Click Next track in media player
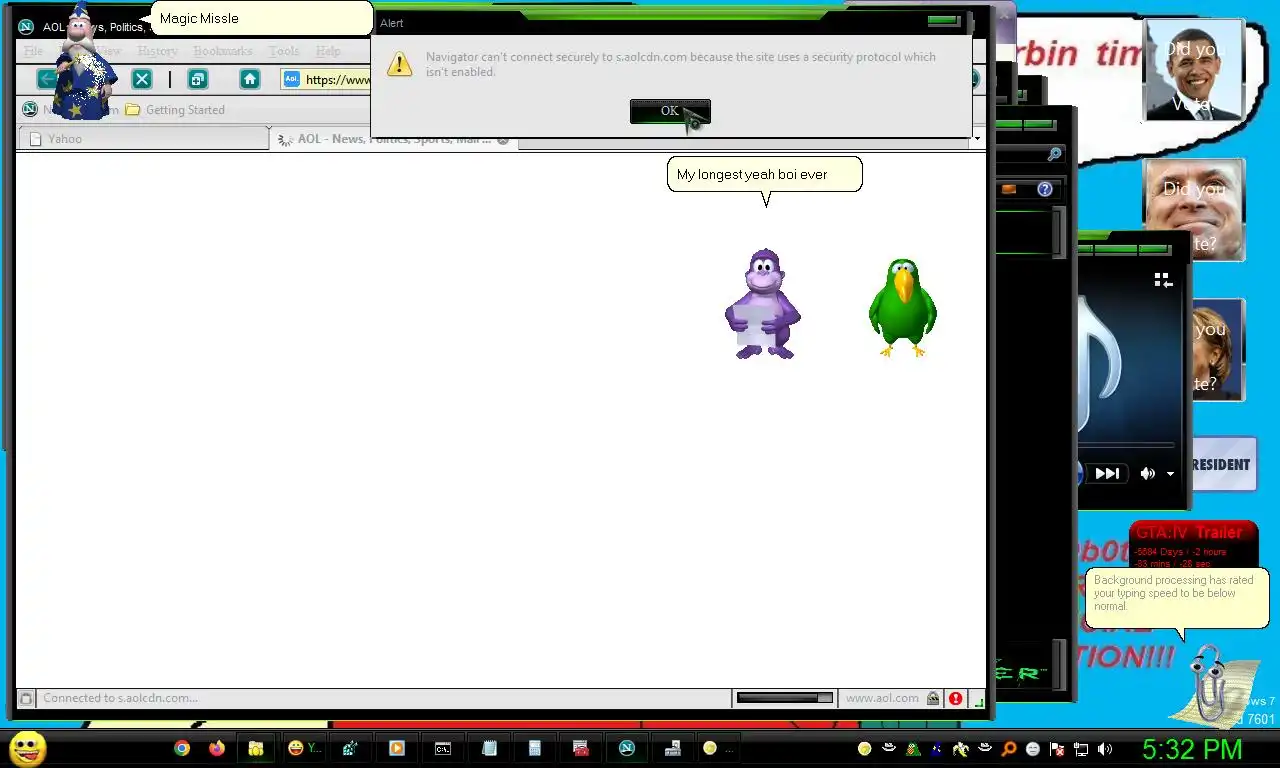1280x768 pixels. [x=1107, y=474]
